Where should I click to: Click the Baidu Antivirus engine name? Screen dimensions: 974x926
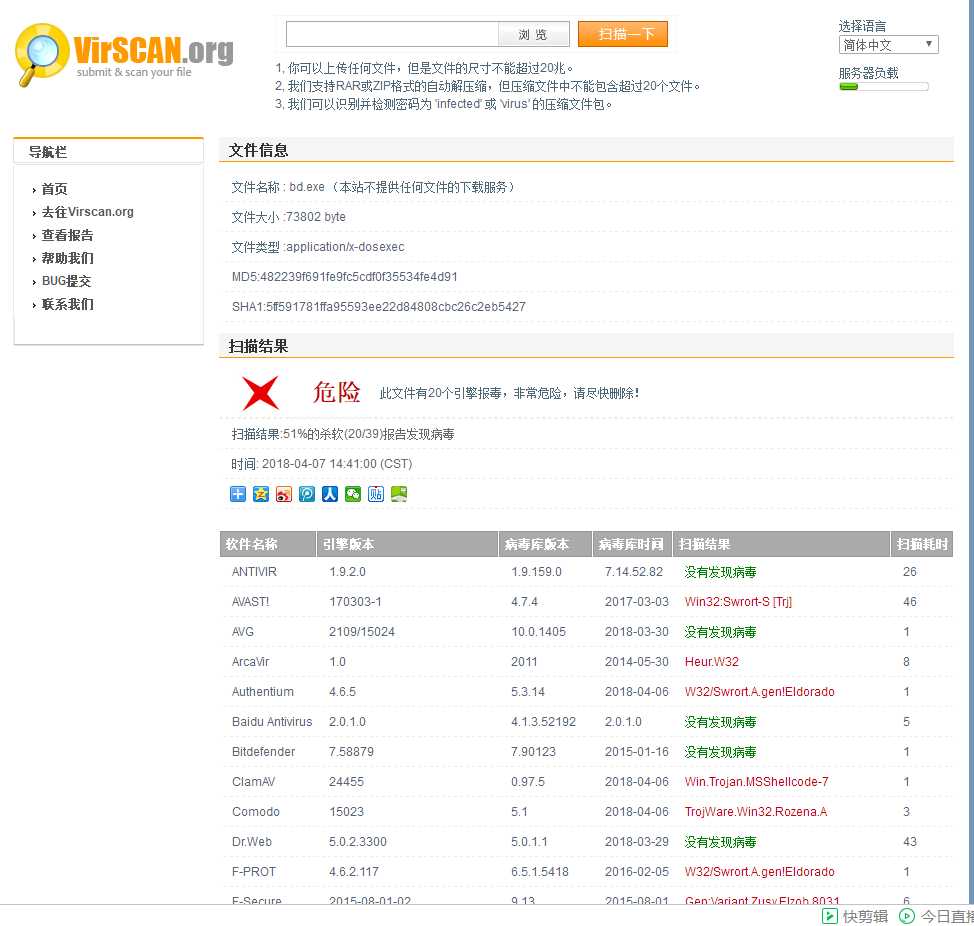tap(272, 722)
